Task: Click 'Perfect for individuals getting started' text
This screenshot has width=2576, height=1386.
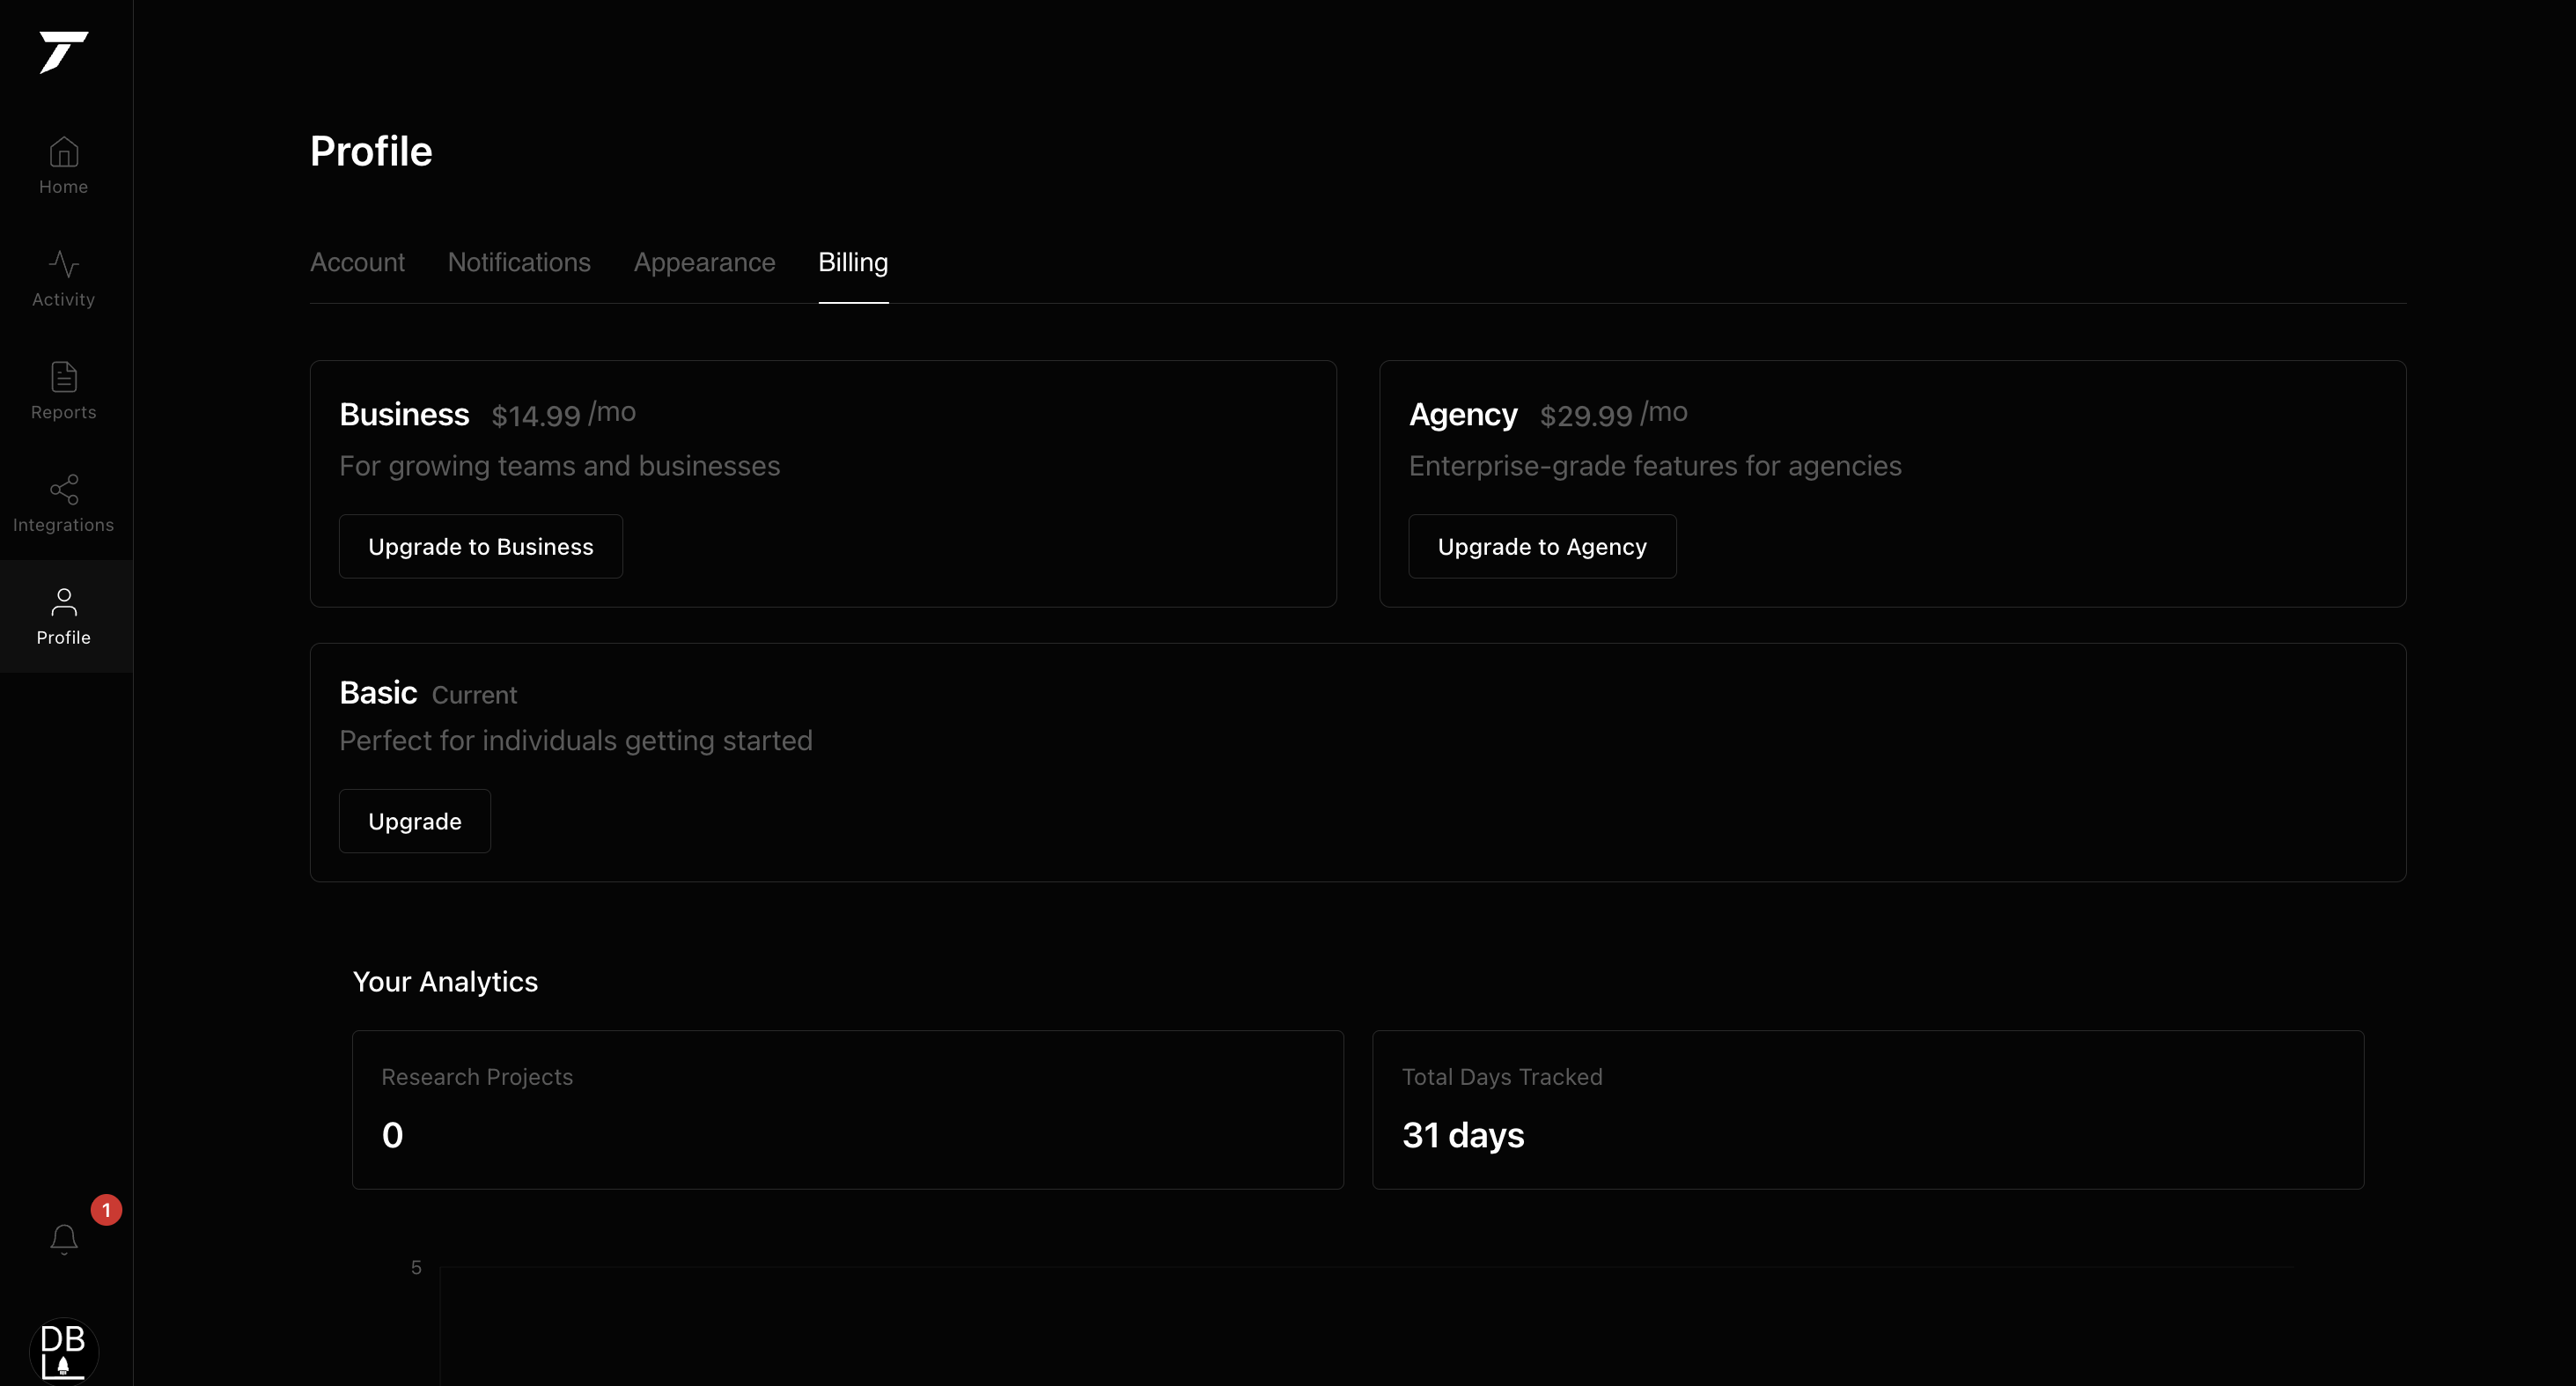Action: pyautogui.click(x=576, y=741)
